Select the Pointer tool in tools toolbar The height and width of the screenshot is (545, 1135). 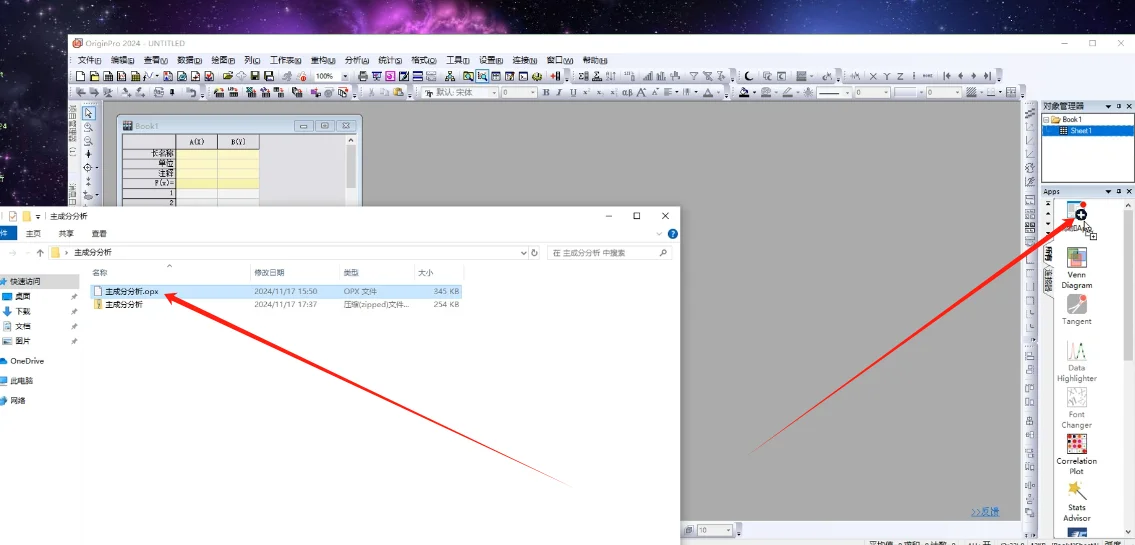[x=88, y=113]
